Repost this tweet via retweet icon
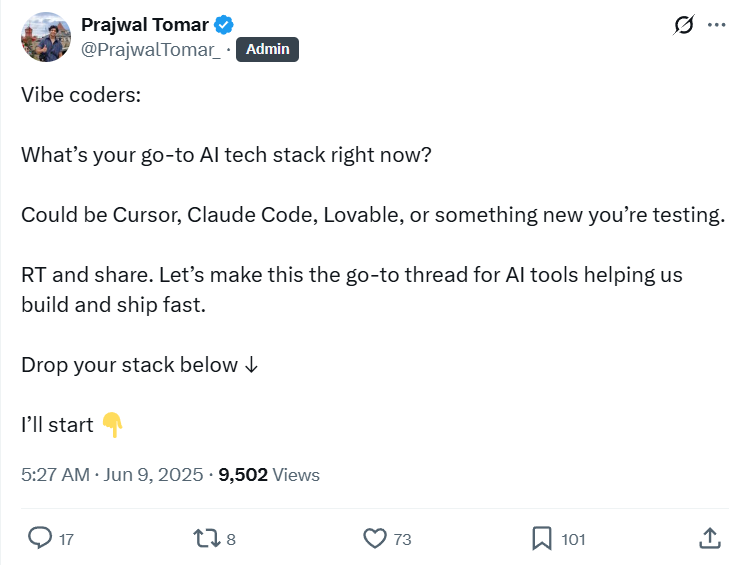This screenshot has width=743, height=565. pos(205,538)
